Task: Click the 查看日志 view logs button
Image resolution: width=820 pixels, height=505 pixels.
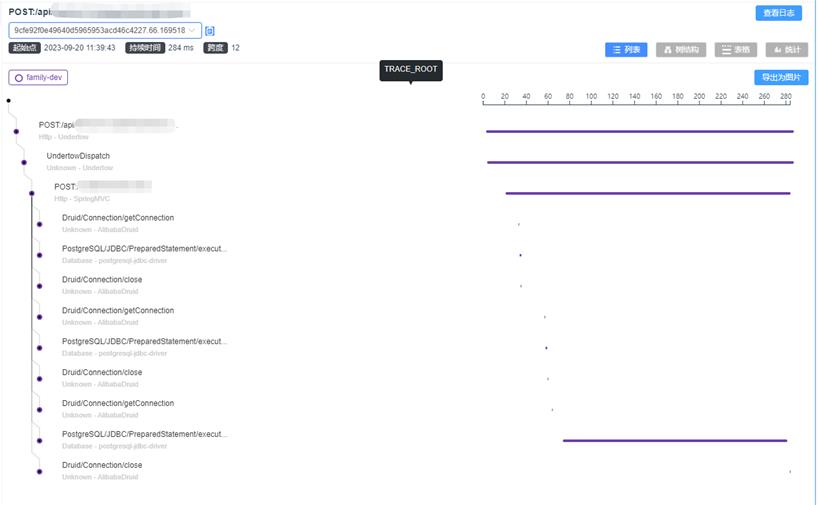Action: (x=778, y=13)
